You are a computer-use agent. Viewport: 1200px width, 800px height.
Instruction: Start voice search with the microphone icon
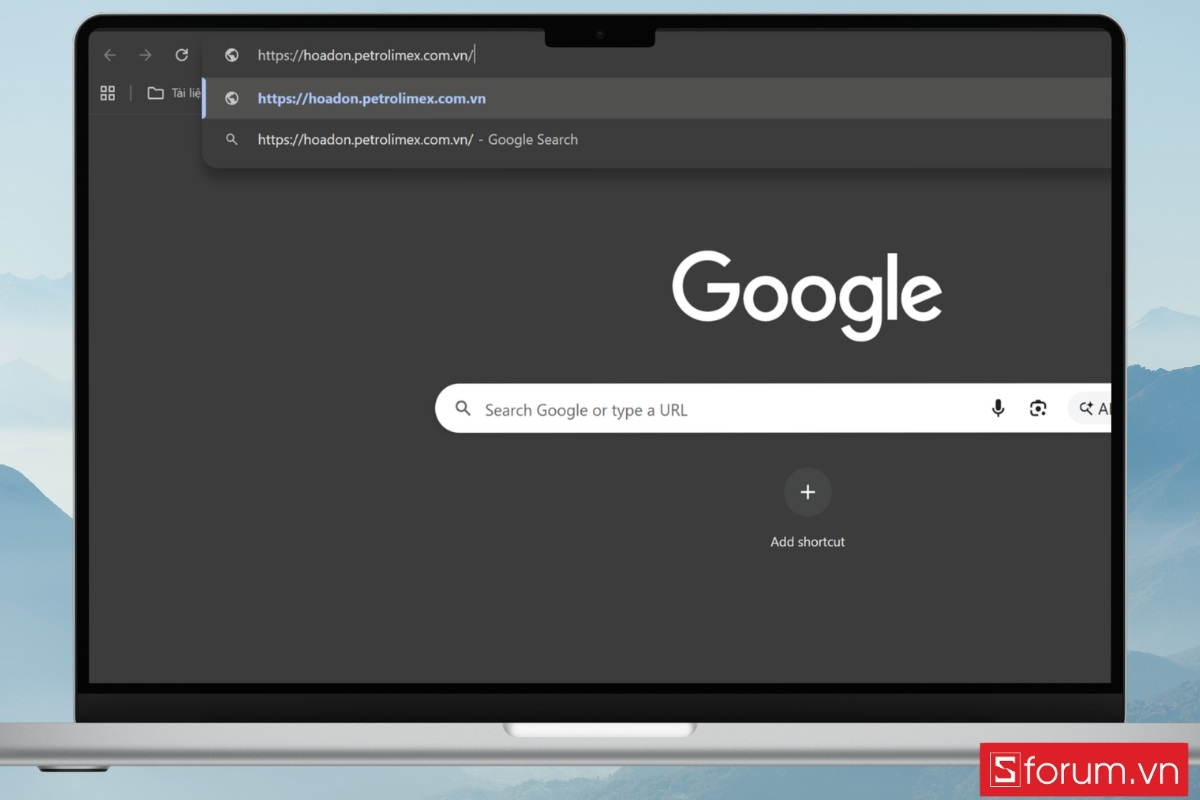[997, 408]
